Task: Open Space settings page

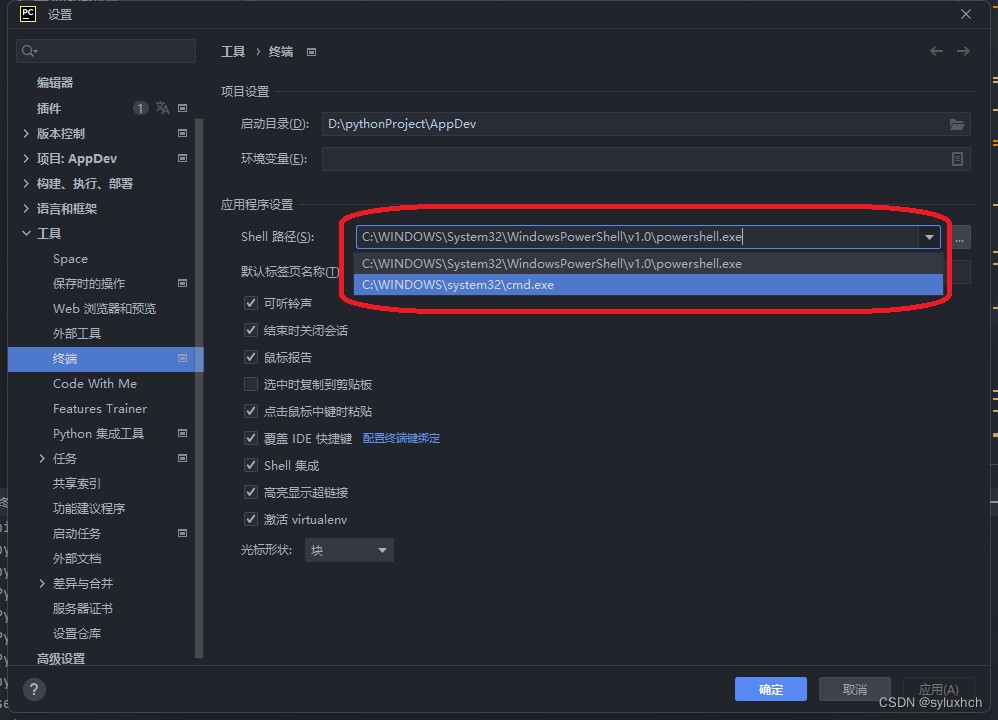Action: 70,258
